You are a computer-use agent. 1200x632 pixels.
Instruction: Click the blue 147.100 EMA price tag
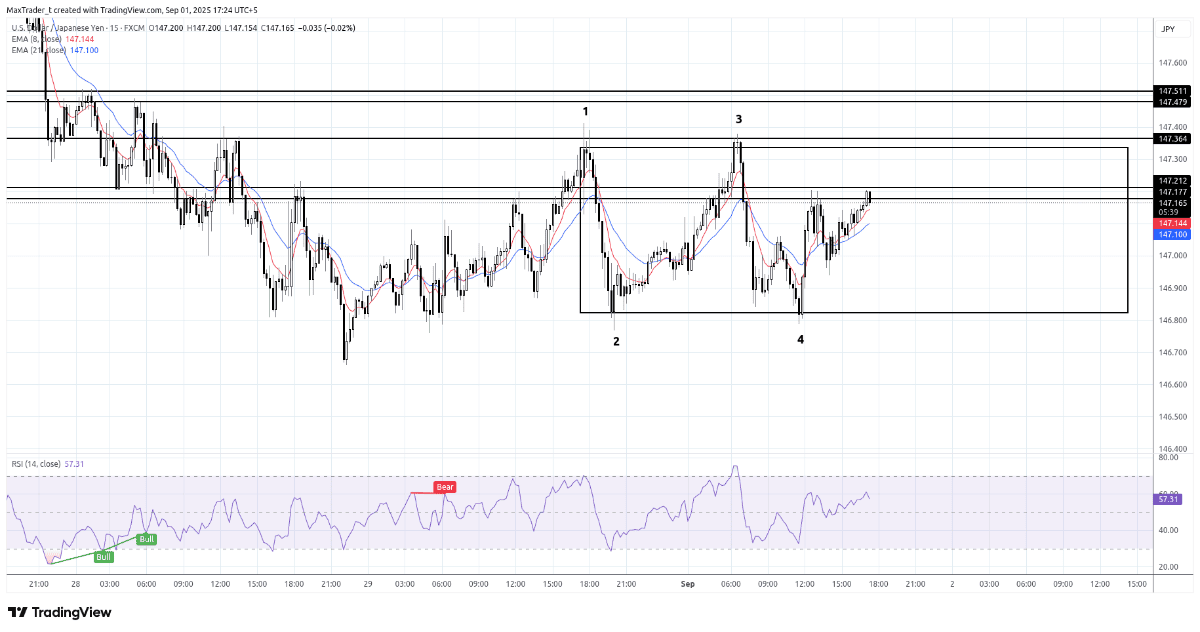point(1173,234)
